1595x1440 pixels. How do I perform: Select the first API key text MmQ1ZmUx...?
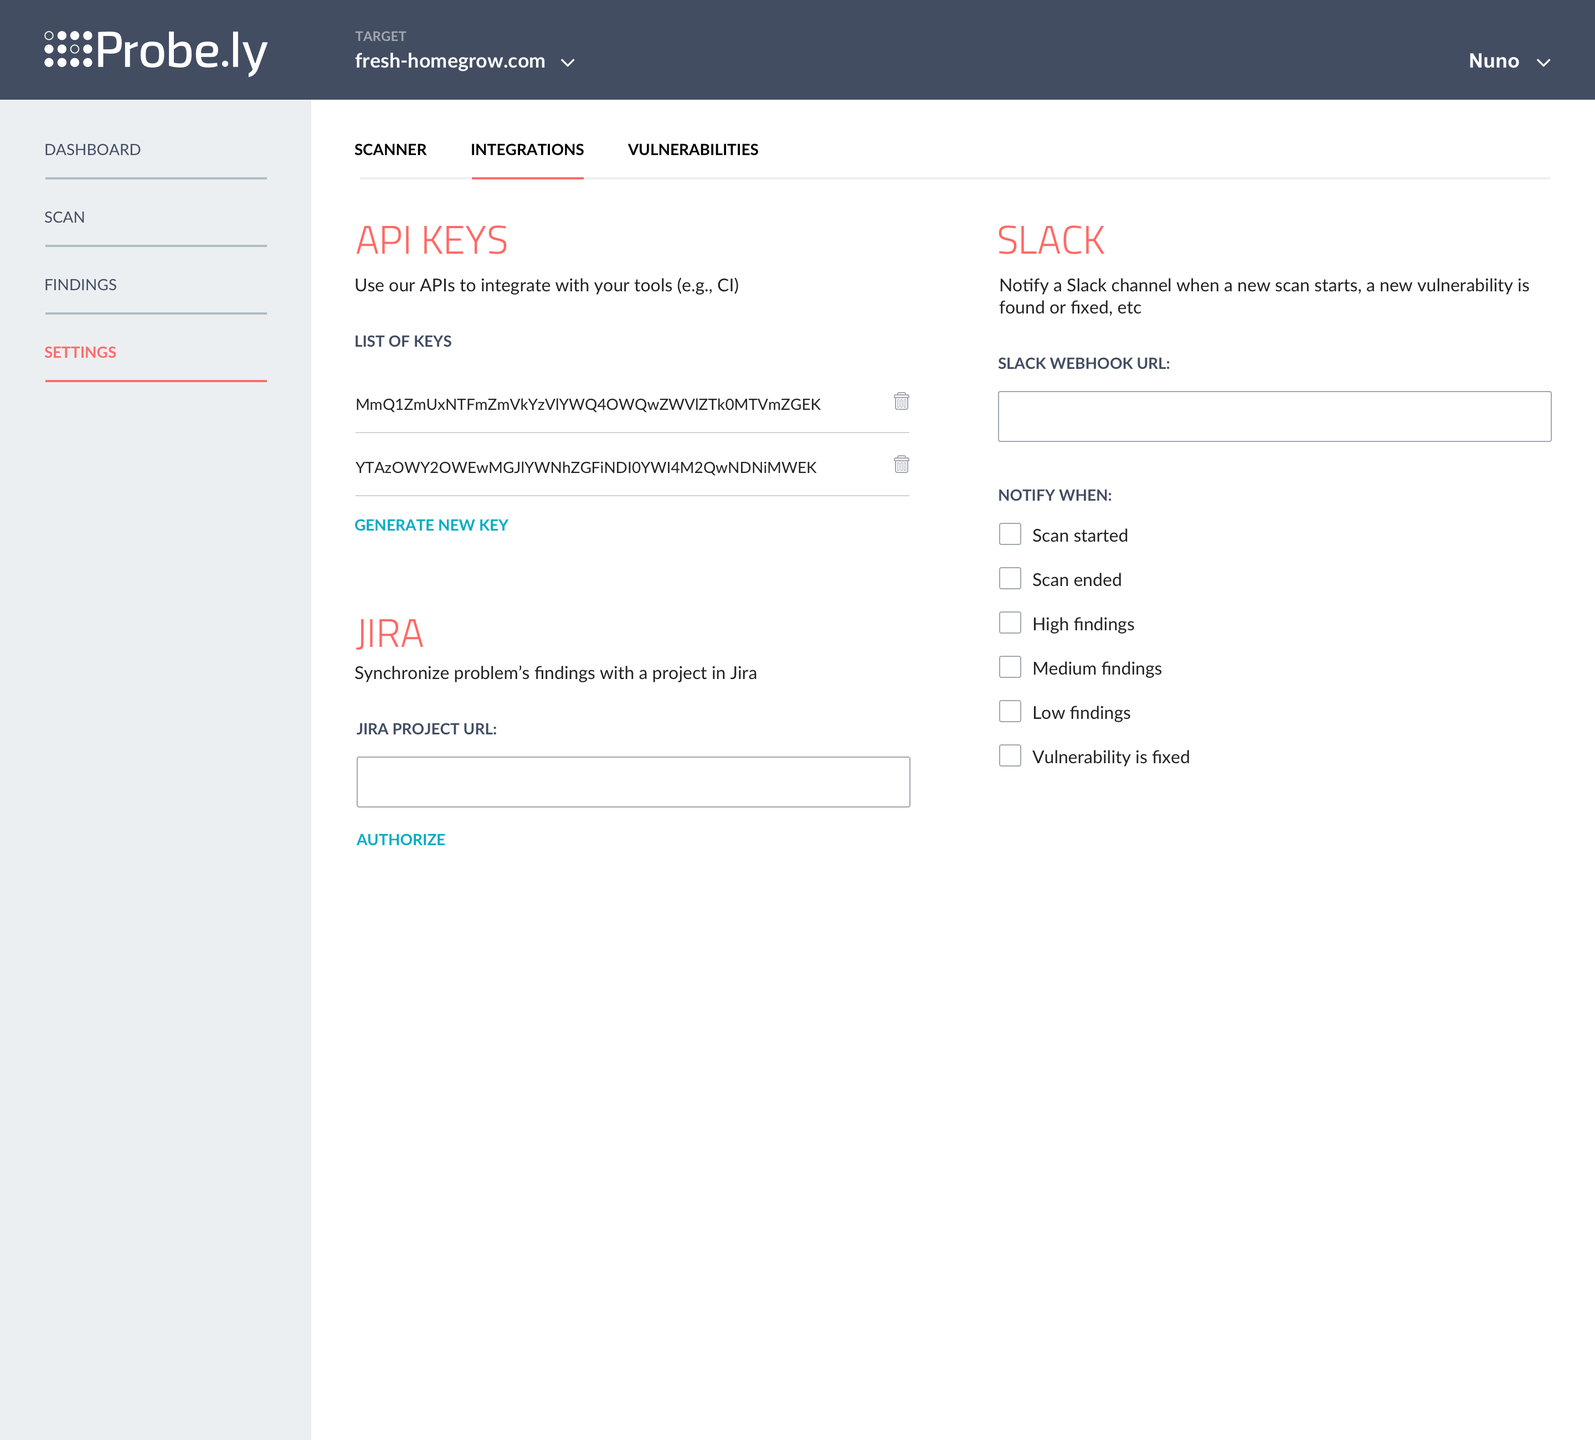point(588,404)
